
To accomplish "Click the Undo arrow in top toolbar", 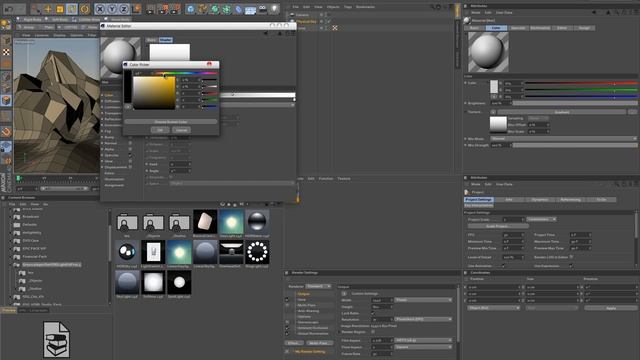I will (9, 9).
